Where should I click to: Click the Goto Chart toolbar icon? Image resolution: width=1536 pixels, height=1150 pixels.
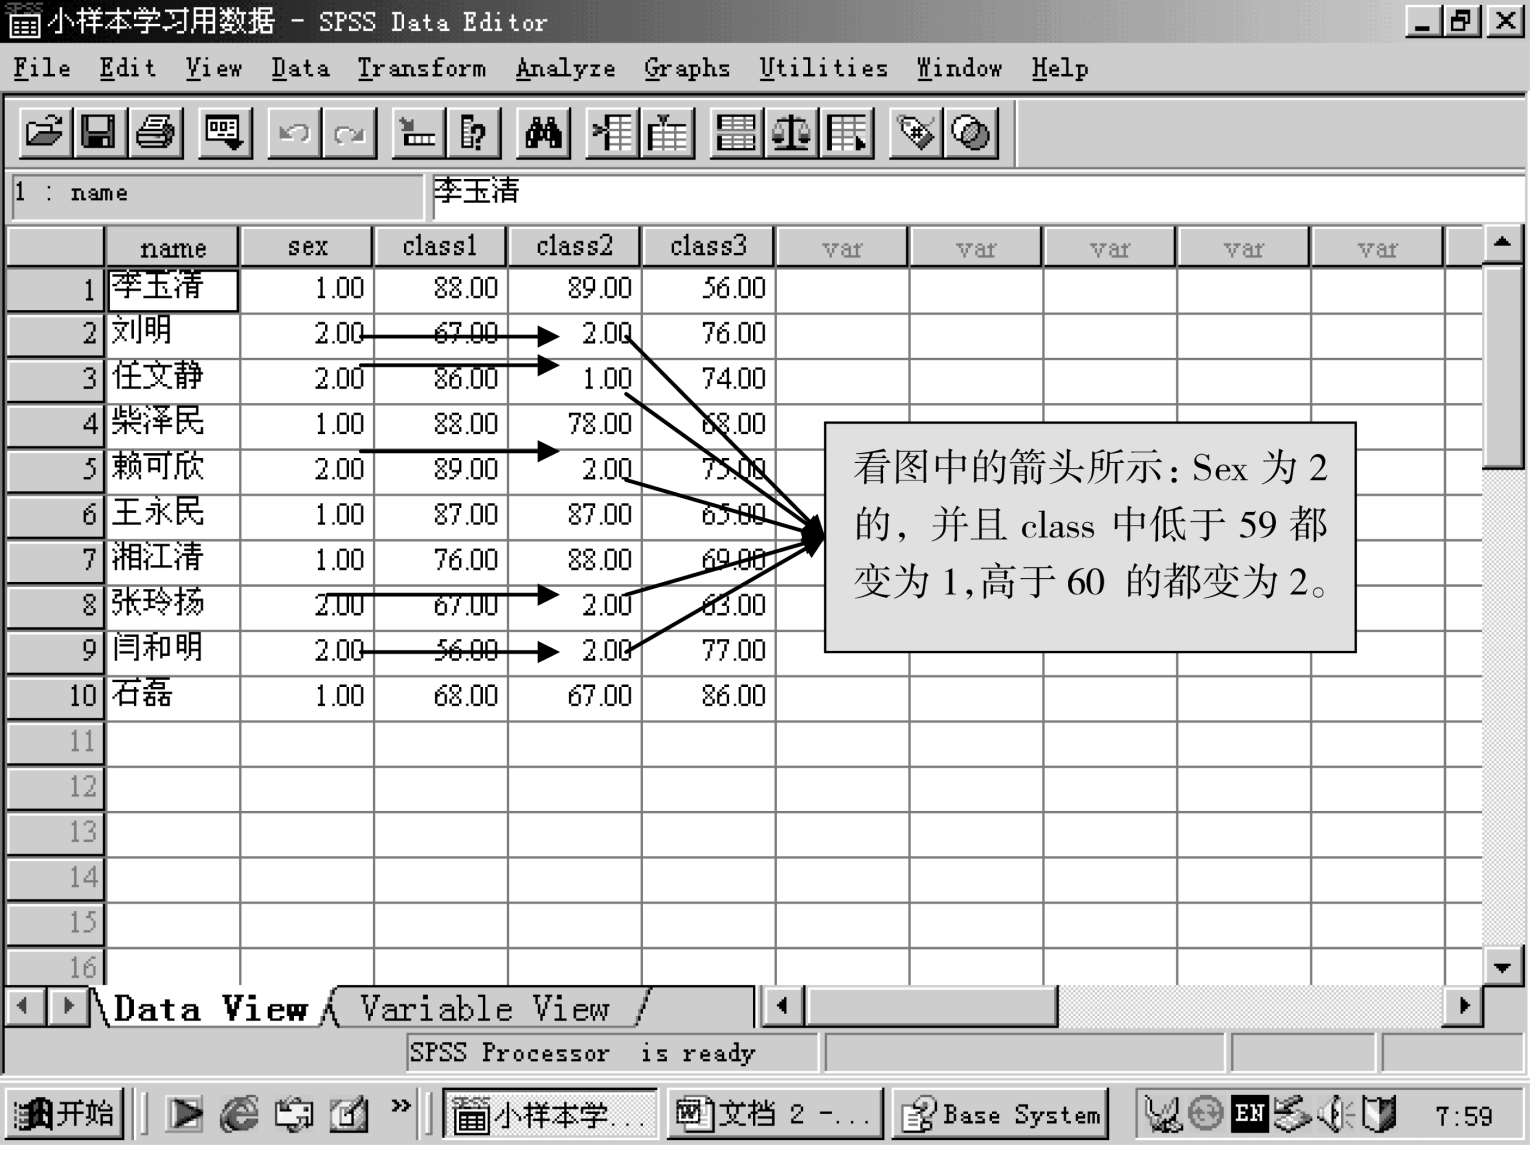tap(418, 133)
